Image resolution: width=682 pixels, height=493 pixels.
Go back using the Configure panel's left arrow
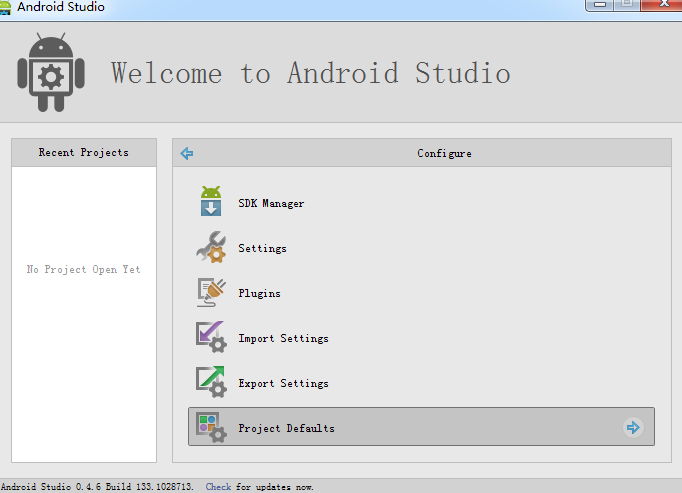click(187, 153)
